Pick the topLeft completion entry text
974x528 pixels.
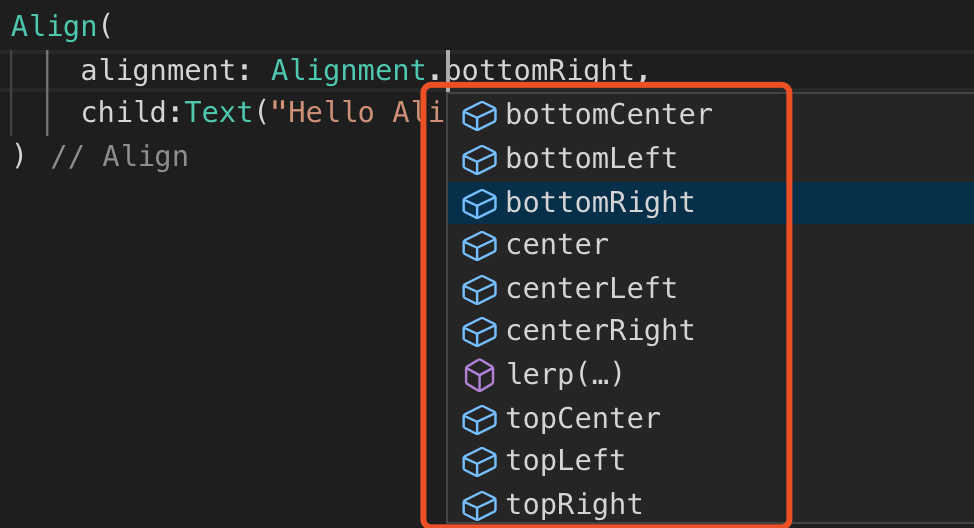tap(565, 461)
